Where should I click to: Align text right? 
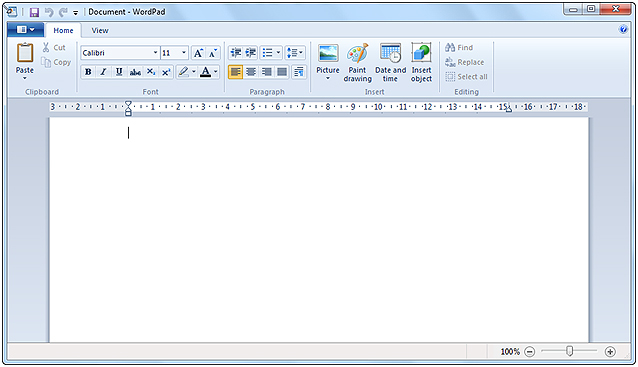pos(267,72)
